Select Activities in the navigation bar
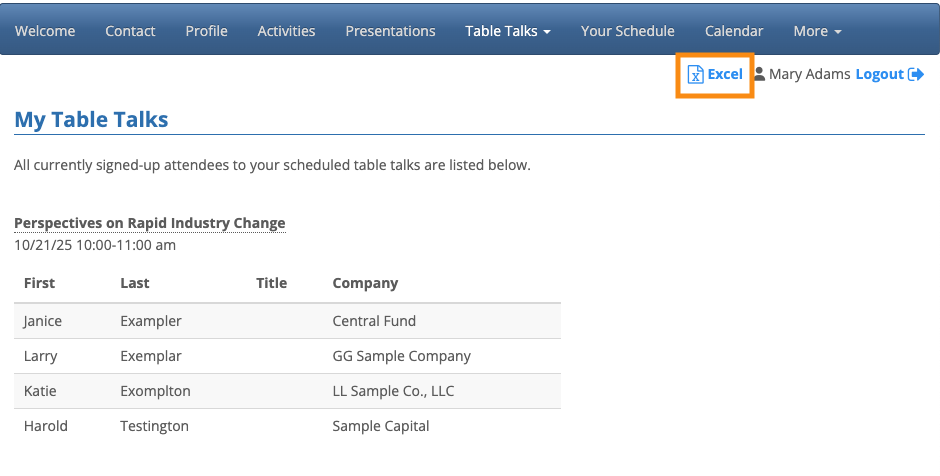This screenshot has height=476, width=940. [286, 31]
